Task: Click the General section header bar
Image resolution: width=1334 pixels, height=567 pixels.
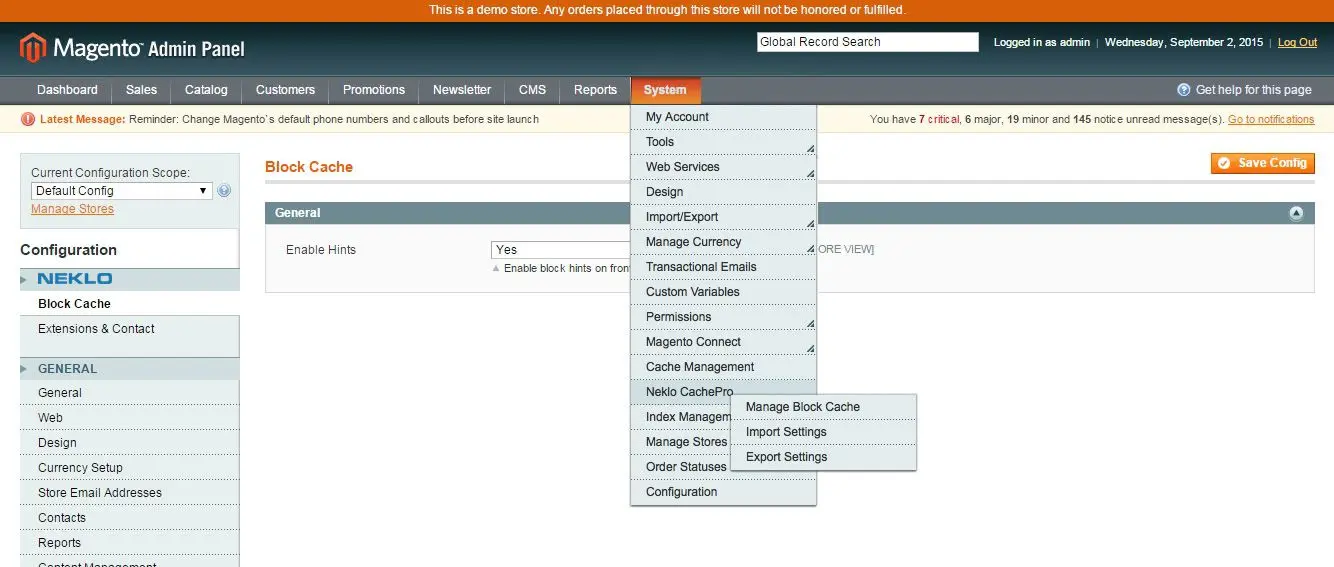Action: pyautogui.click(x=790, y=213)
